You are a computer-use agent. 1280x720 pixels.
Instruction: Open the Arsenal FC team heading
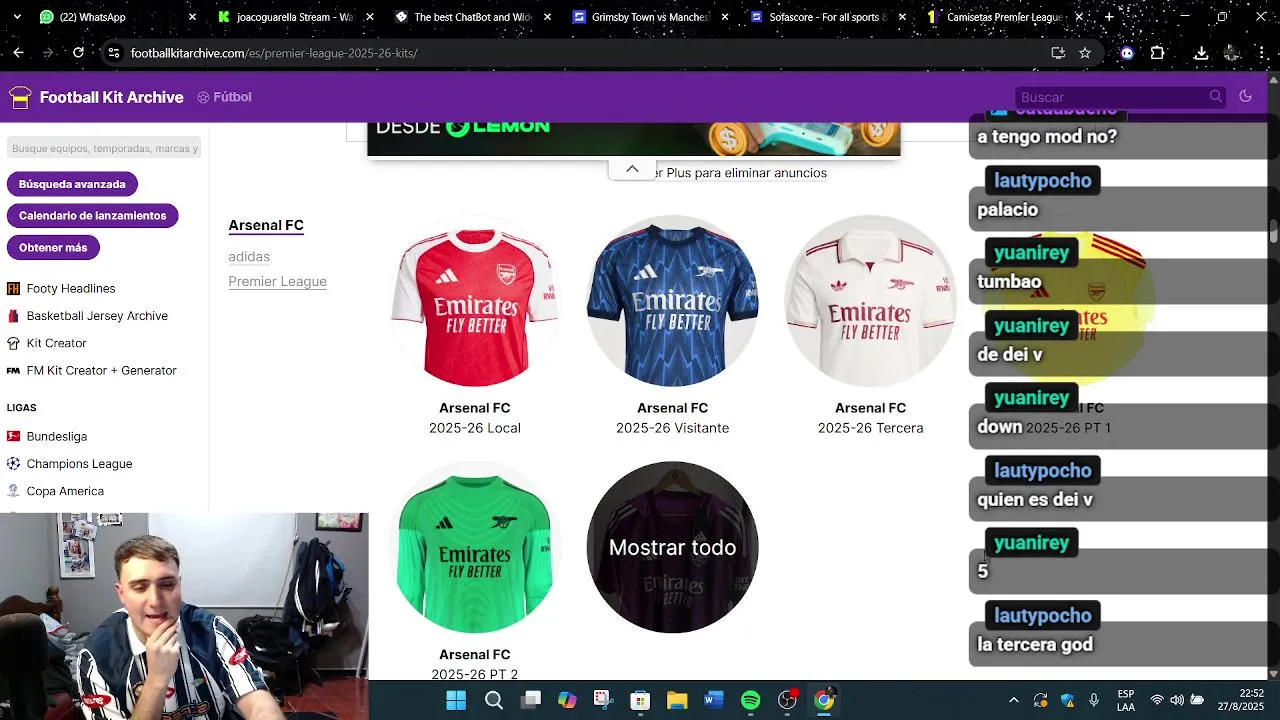266,225
